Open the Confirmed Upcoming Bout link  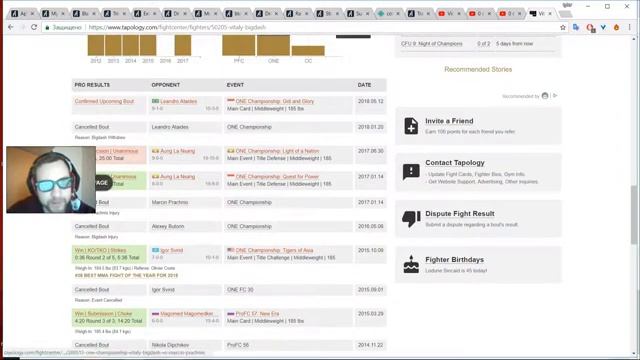pos(104,101)
